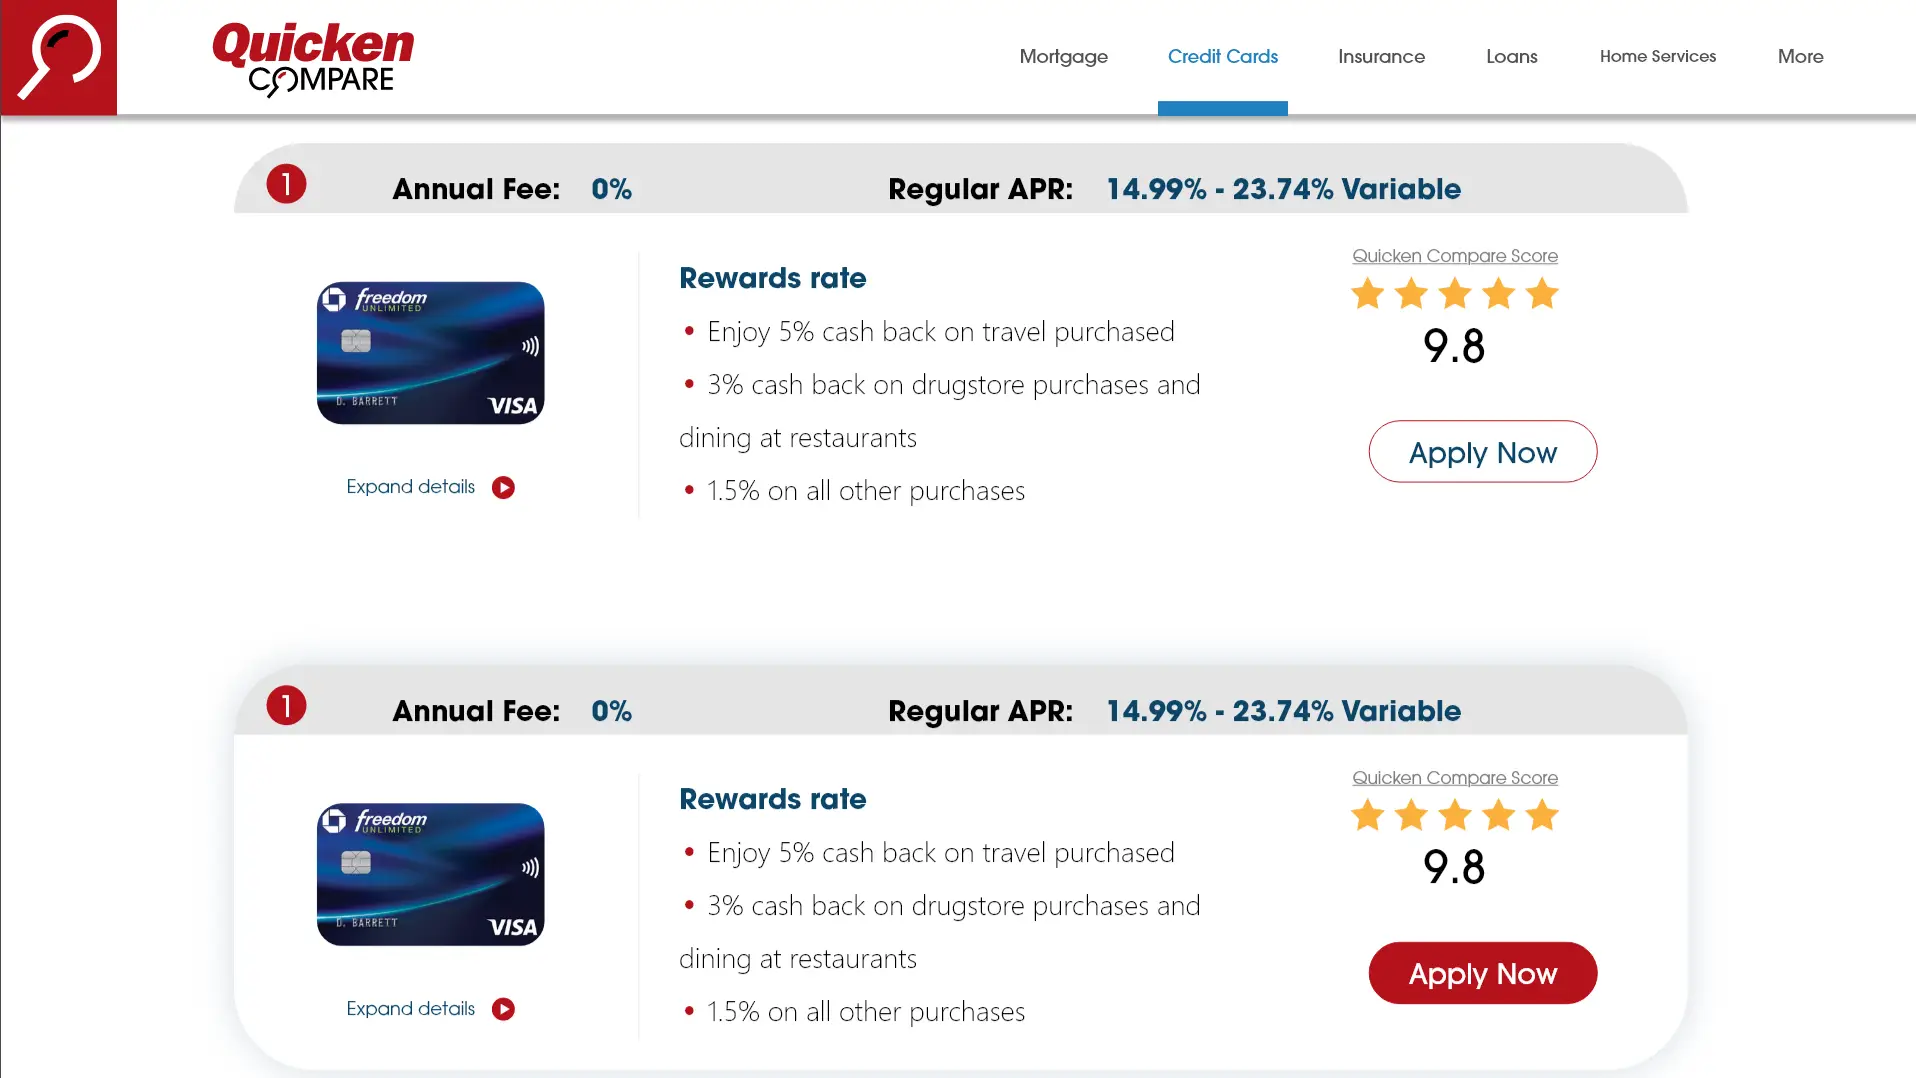Click the first card's red rank badge
Viewport: 1916px width, 1078px height.
click(x=286, y=184)
